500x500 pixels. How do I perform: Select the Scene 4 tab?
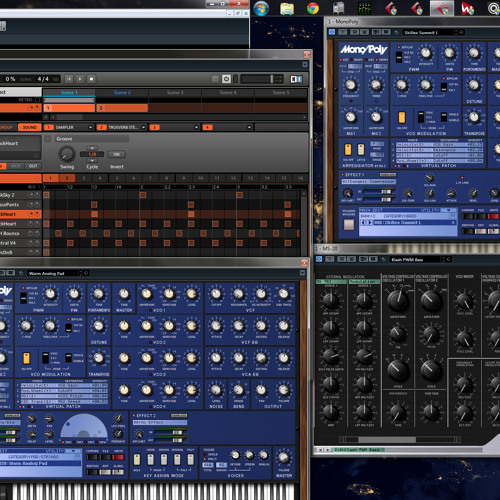coord(228,93)
